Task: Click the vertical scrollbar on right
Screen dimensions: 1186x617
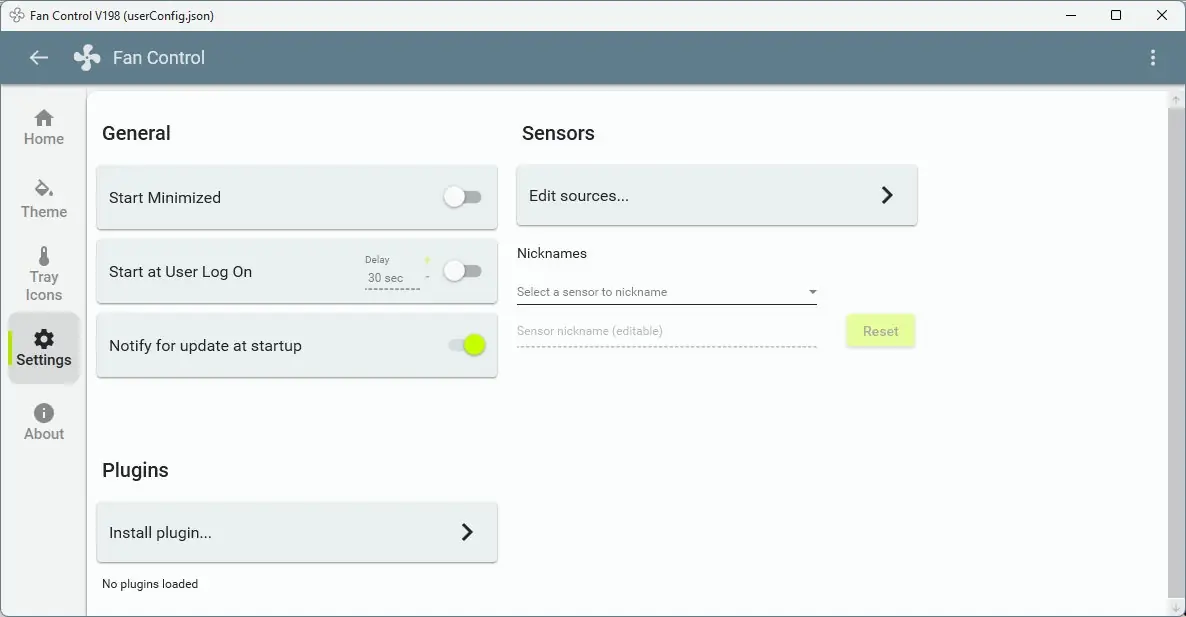Action: point(1175,350)
